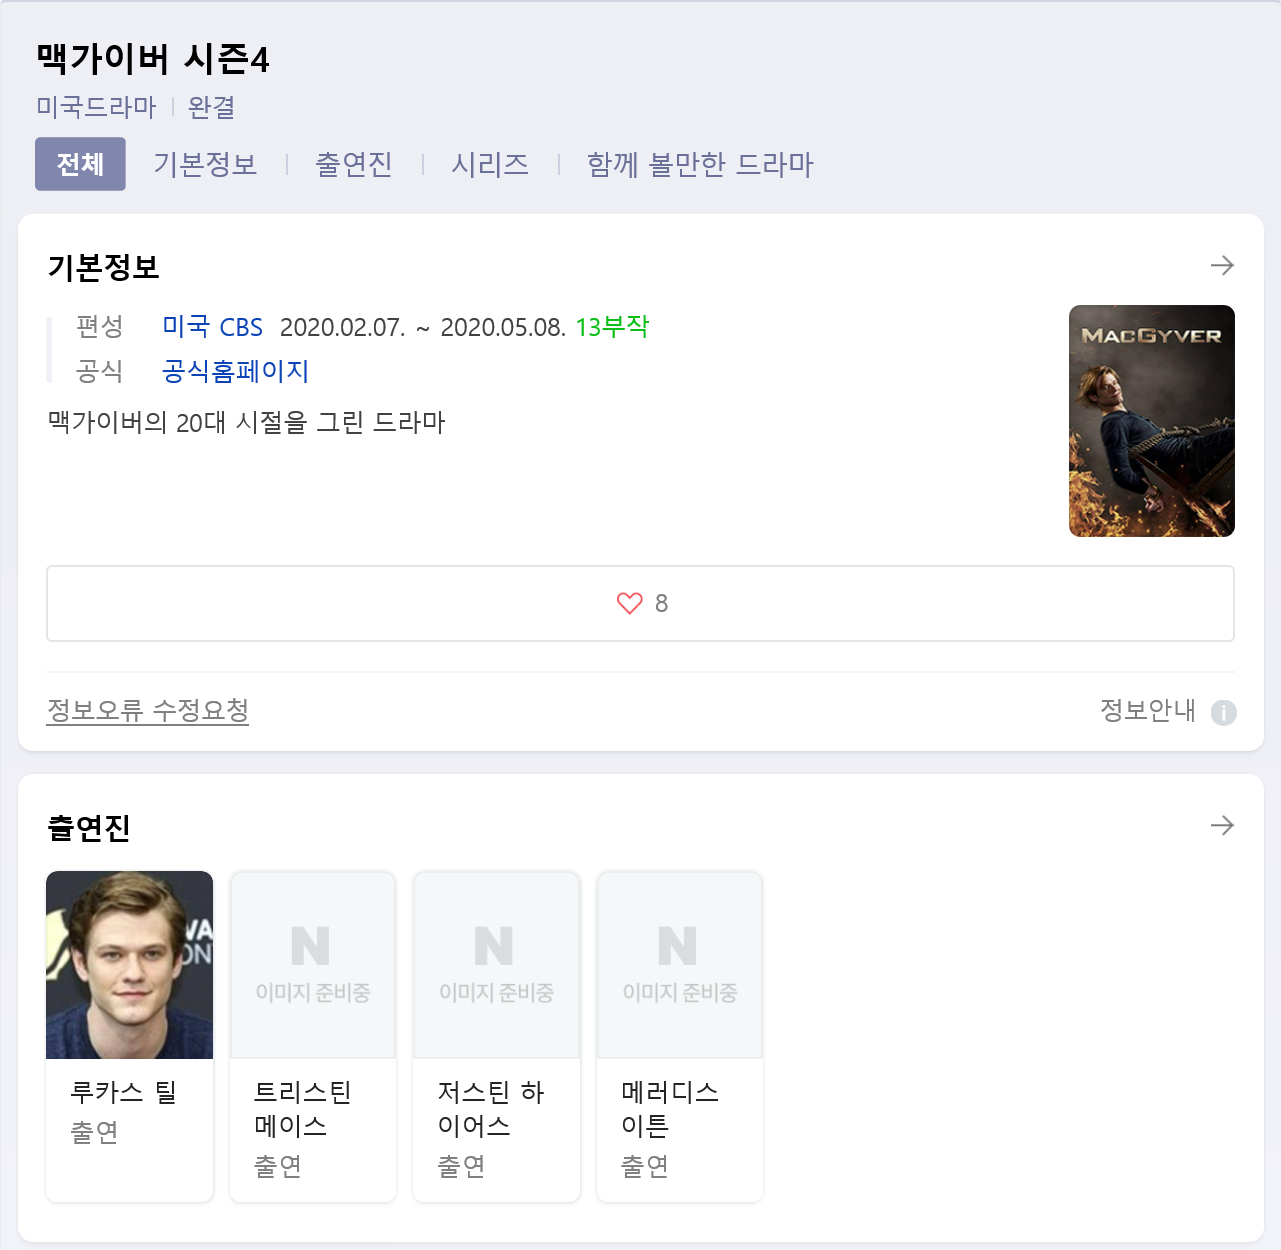Click 정보오류 수정요청 link
Viewport: 1281px width, 1250px height.
coord(148,710)
